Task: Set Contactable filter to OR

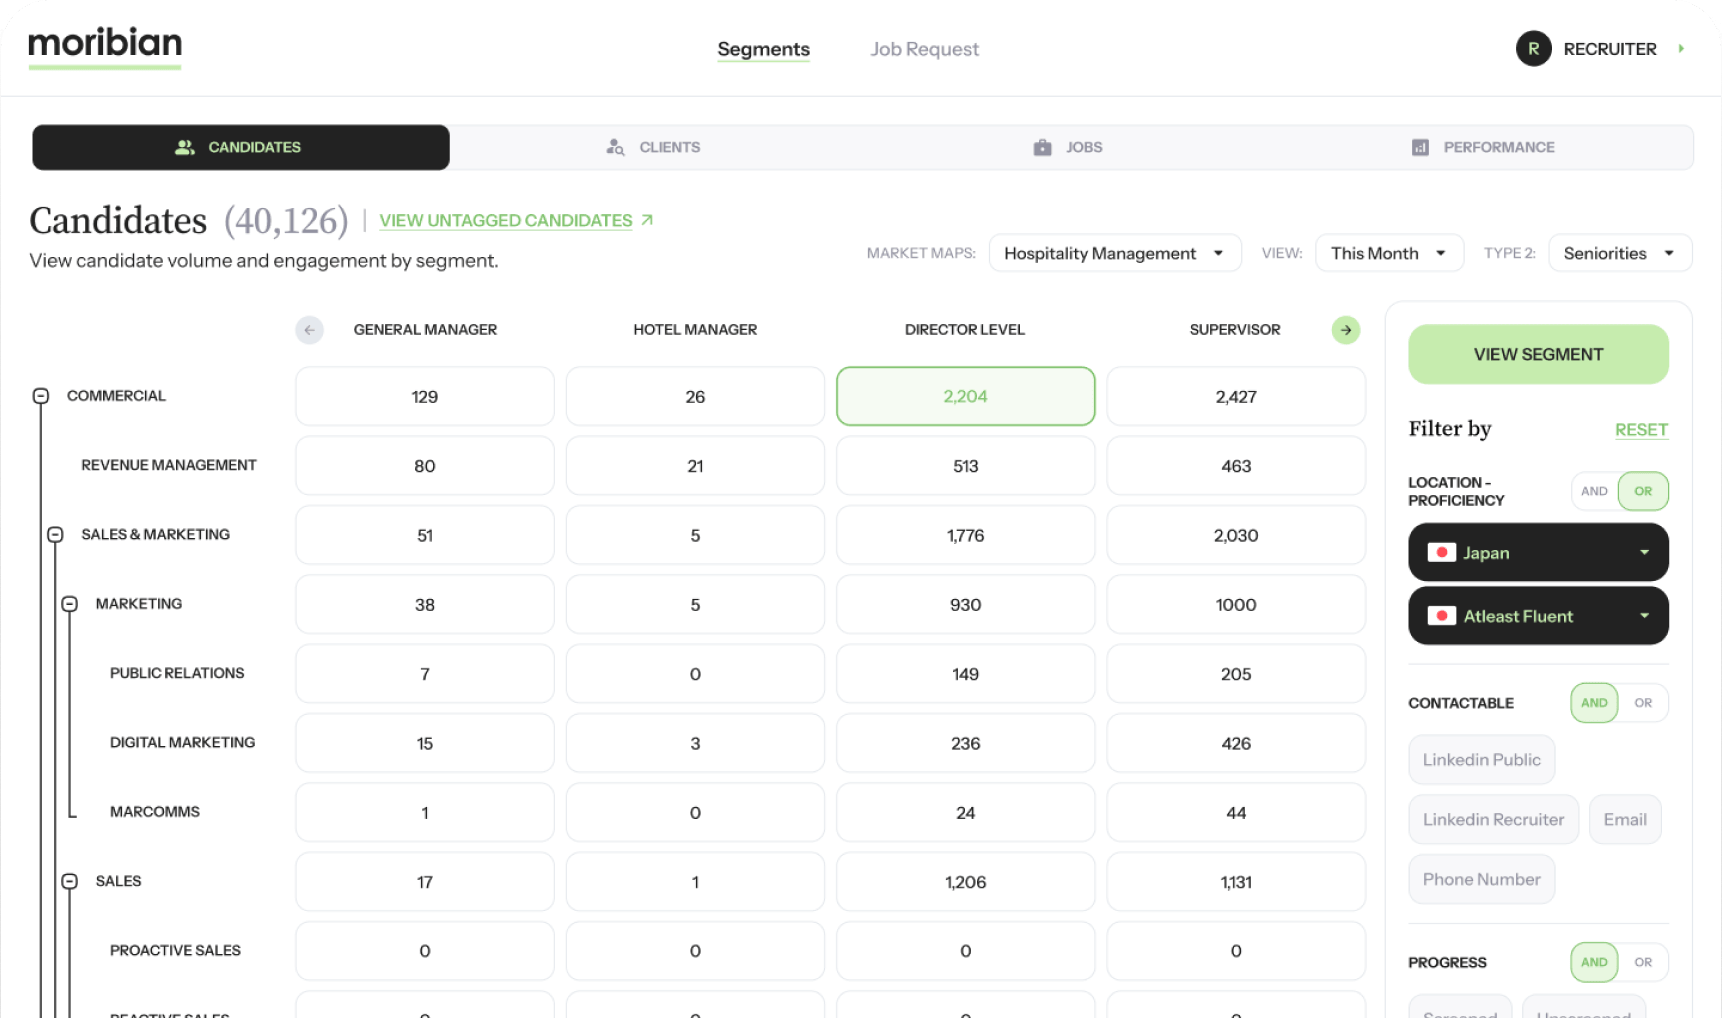Action: pos(1643,703)
